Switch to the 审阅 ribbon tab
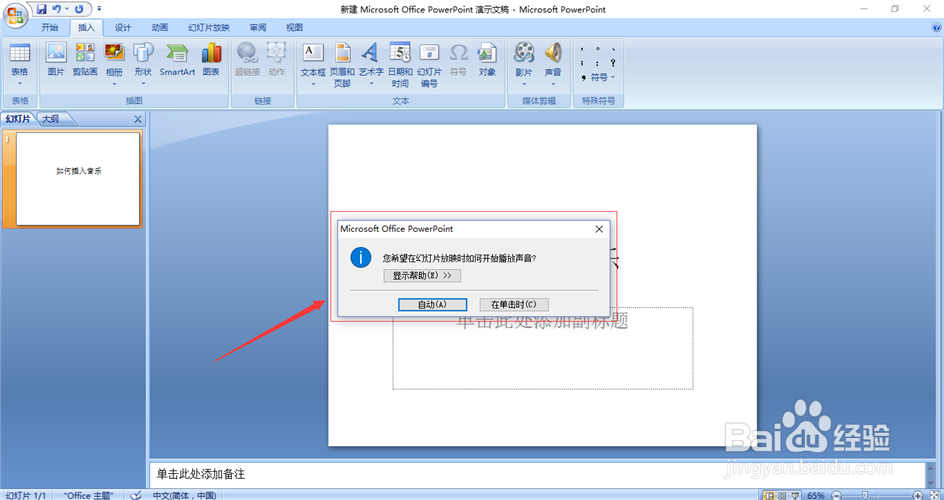This screenshot has width=944, height=500. coord(258,28)
